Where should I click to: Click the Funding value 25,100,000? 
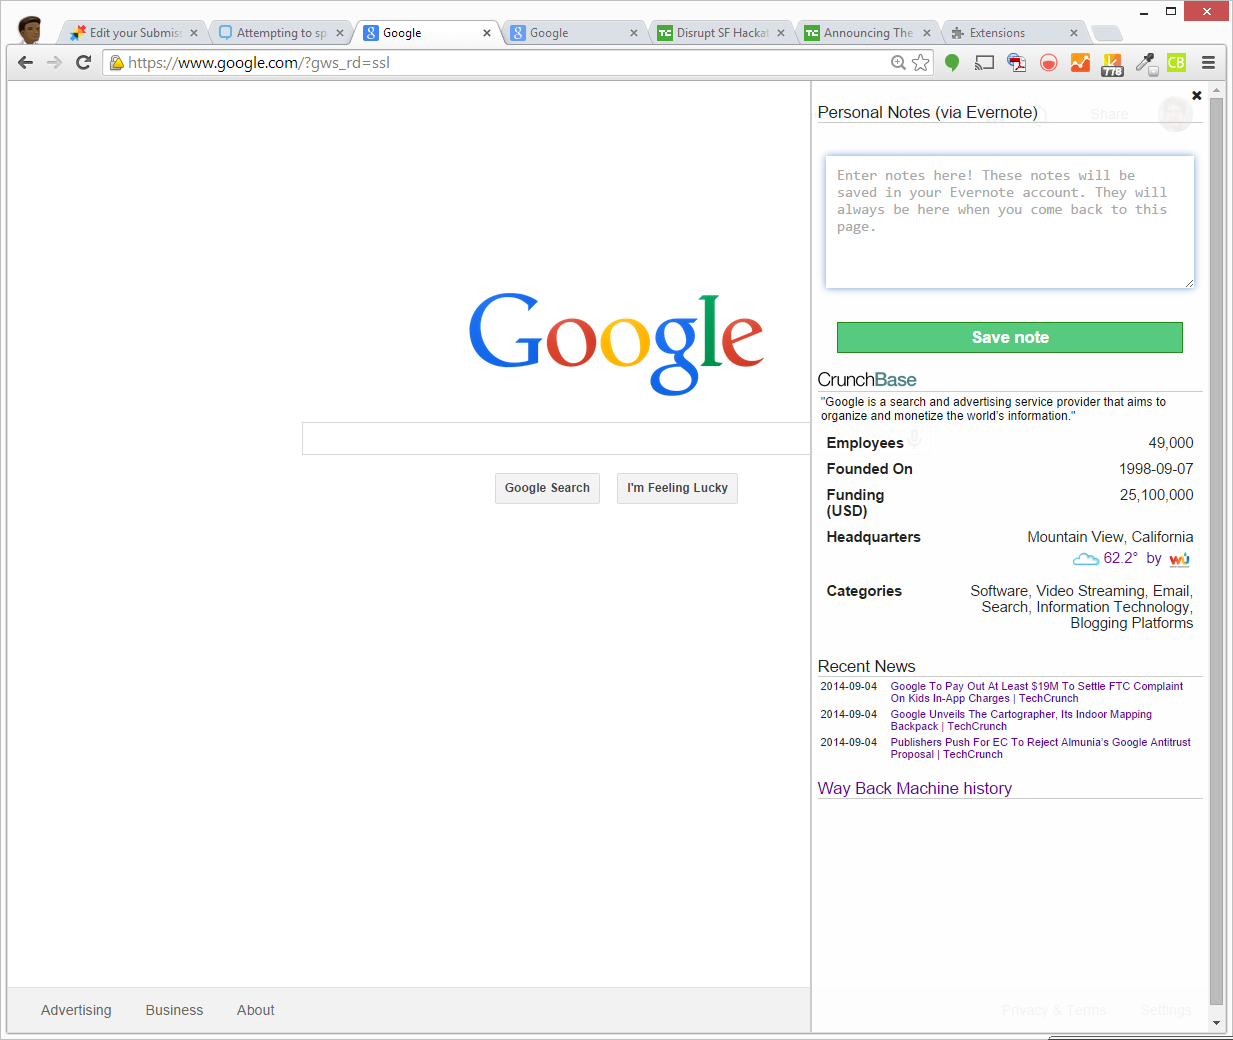tap(1156, 495)
